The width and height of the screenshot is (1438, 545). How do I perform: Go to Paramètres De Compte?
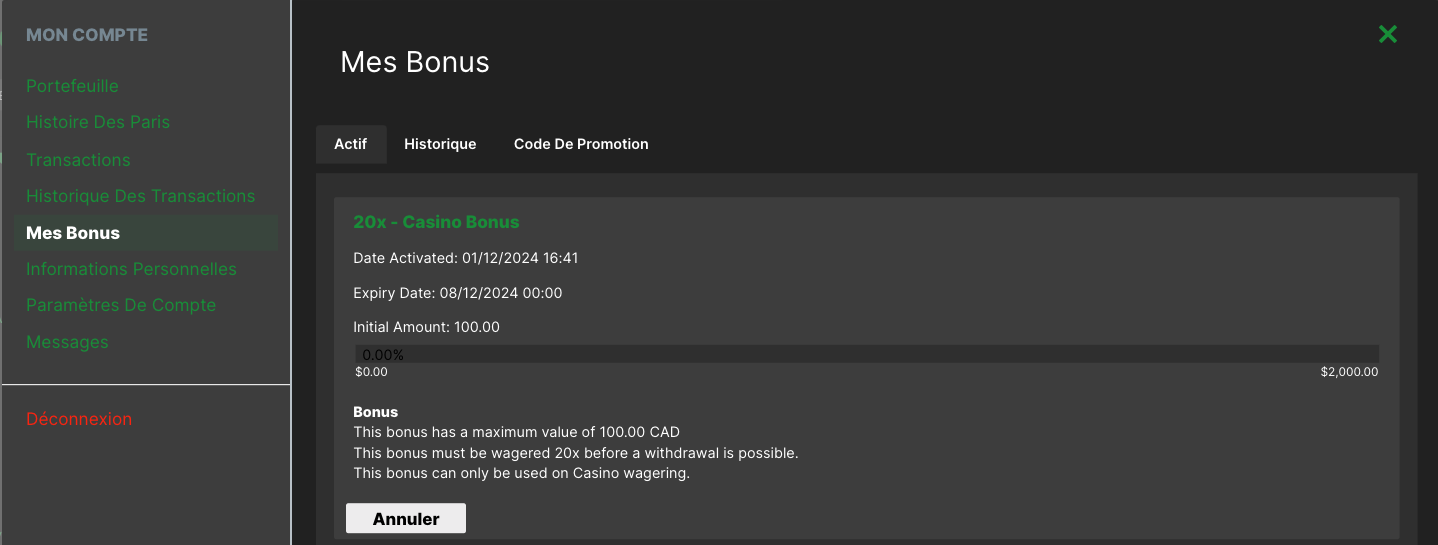pos(121,305)
